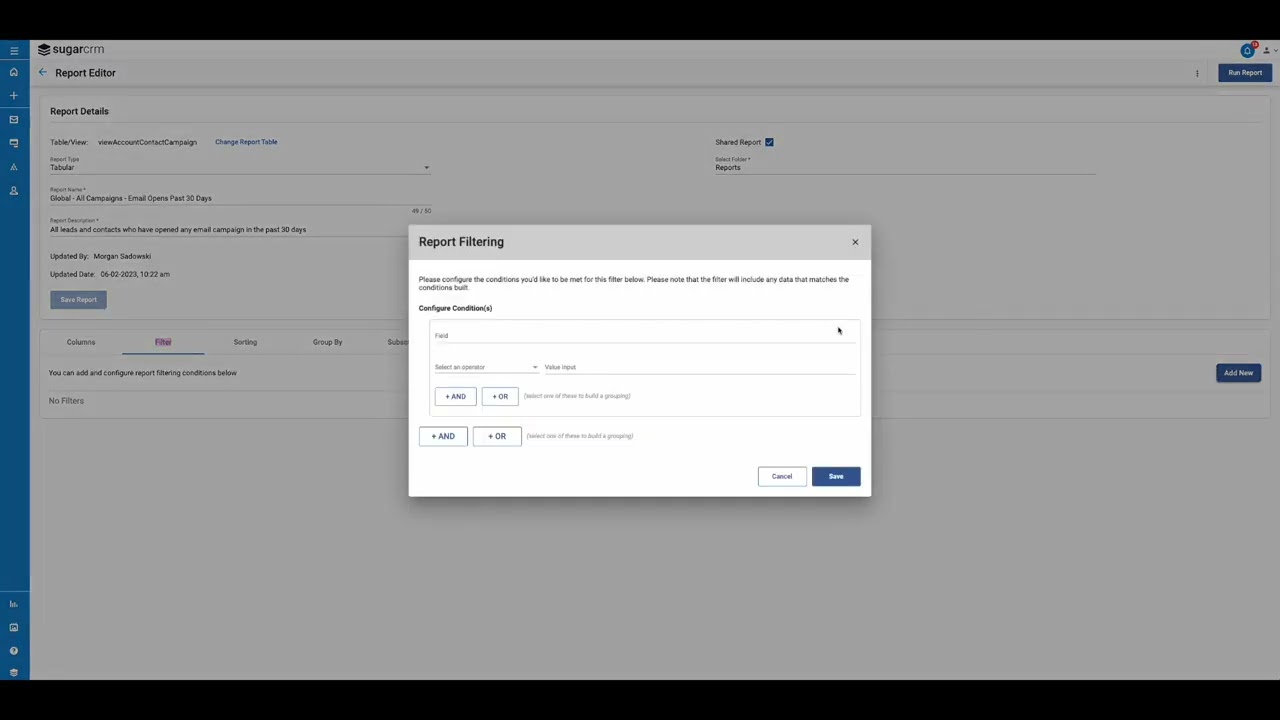The image size is (1280, 720).
Task: Select the Filter tab
Action: (163, 342)
